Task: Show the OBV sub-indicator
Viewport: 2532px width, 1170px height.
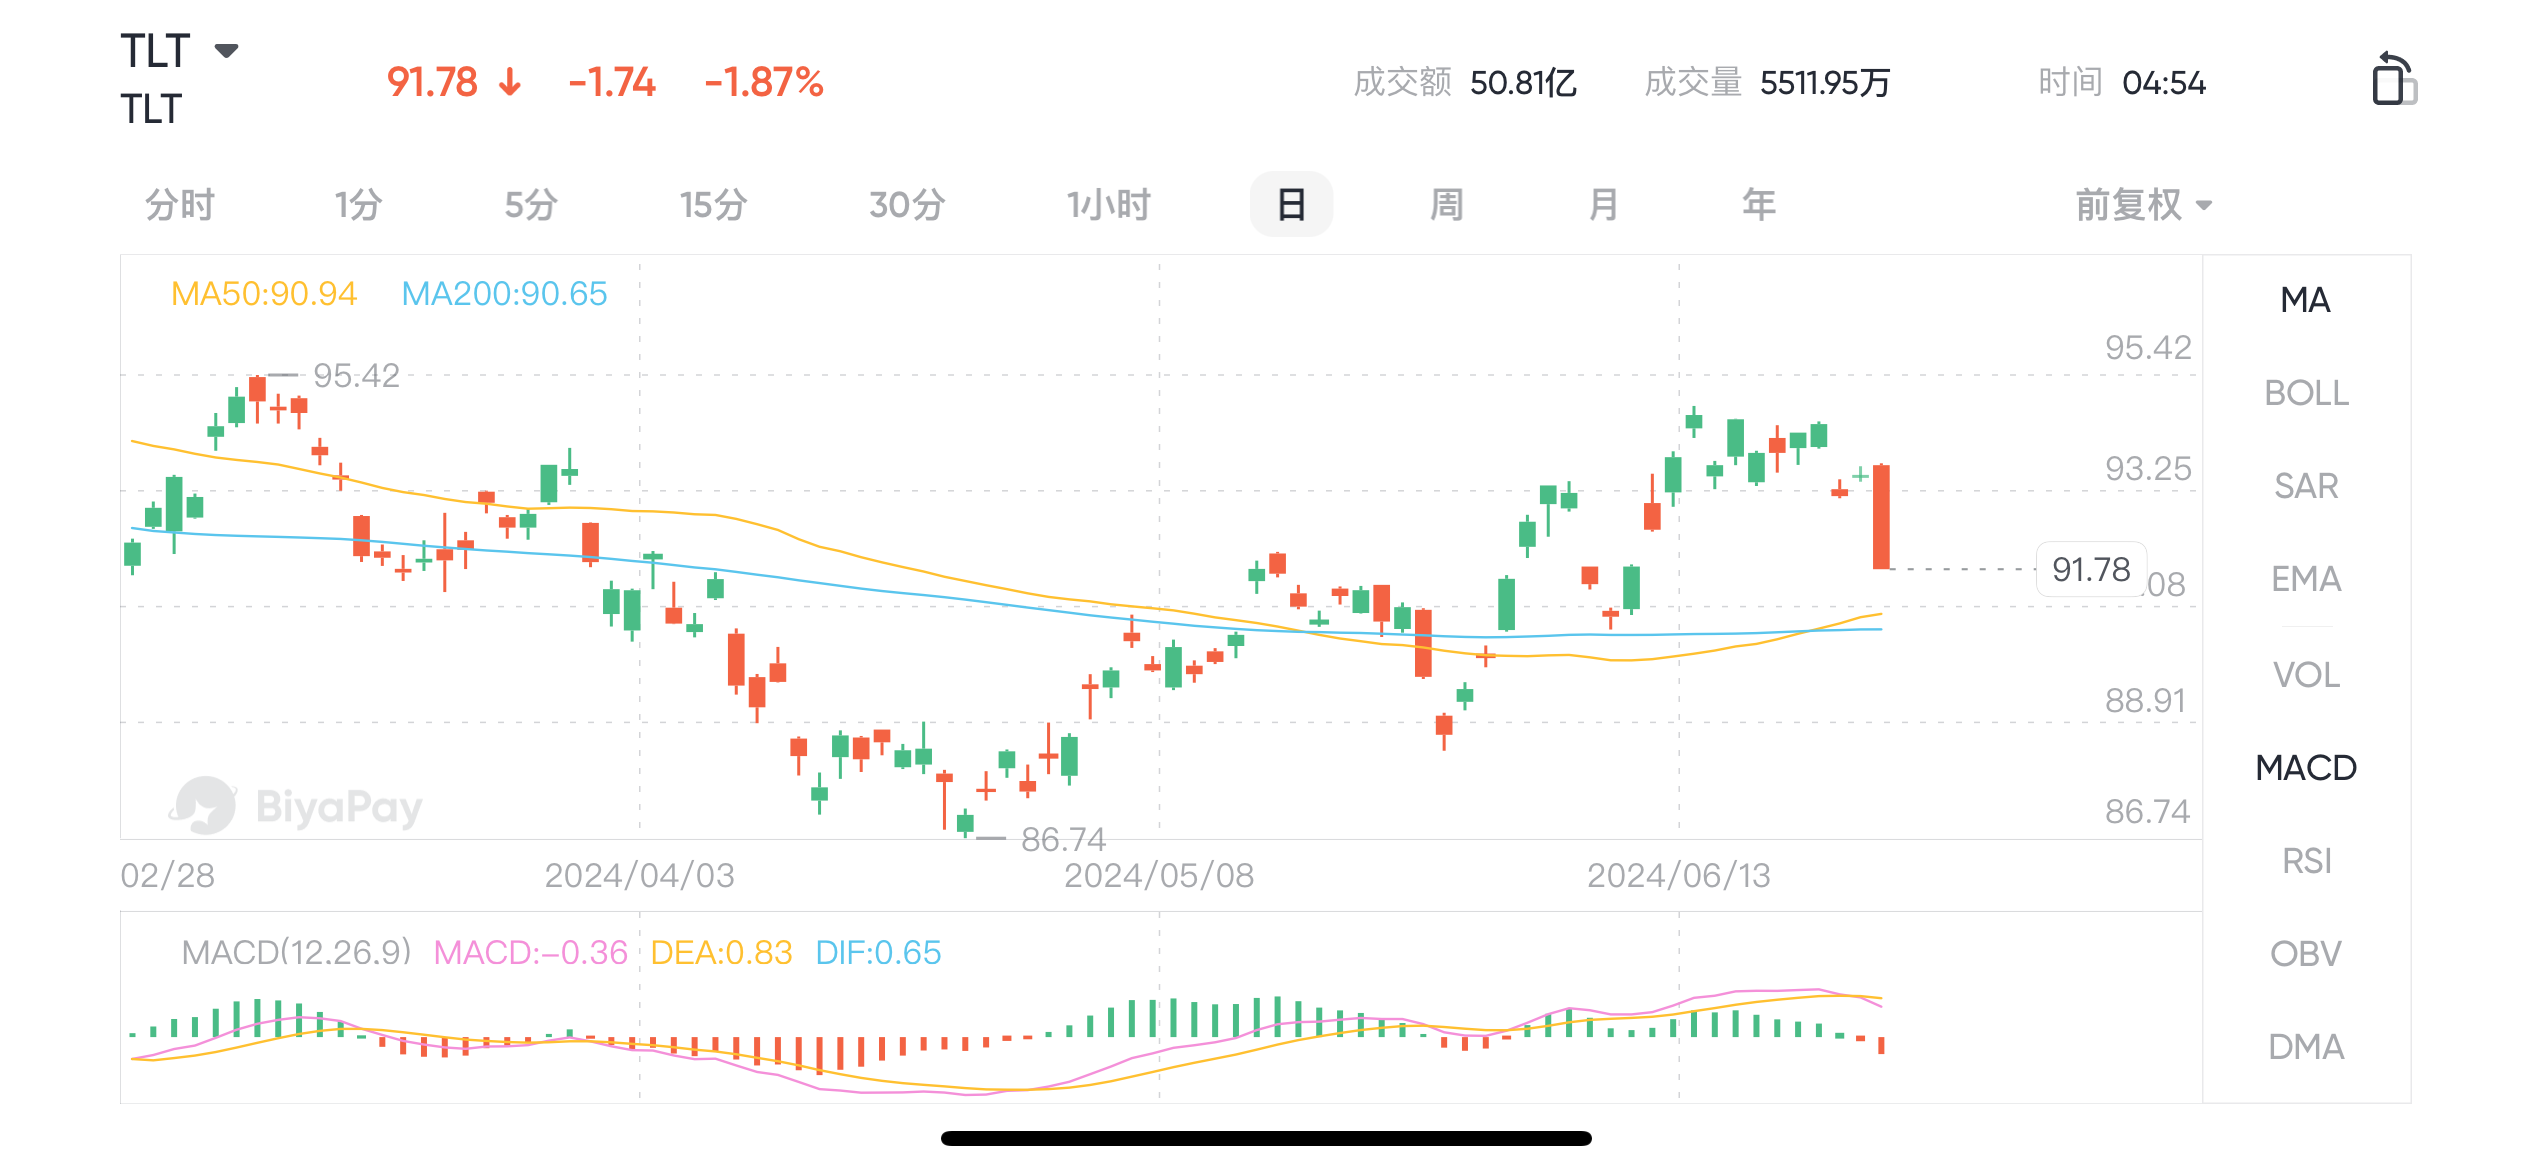Action: [2306, 954]
